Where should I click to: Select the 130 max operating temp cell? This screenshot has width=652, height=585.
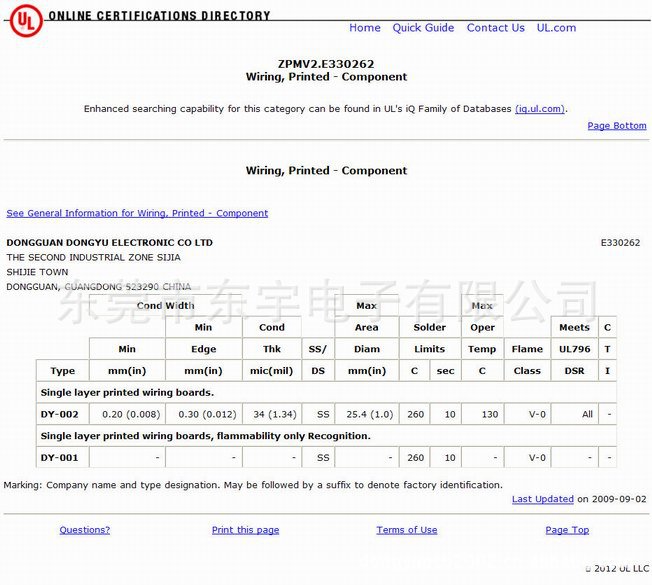(482, 414)
